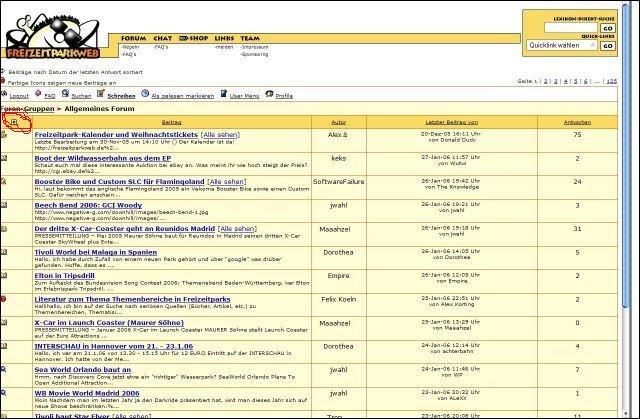Click the Freizeitparkweb logo
640x419 pixels.
[x=52, y=37]
